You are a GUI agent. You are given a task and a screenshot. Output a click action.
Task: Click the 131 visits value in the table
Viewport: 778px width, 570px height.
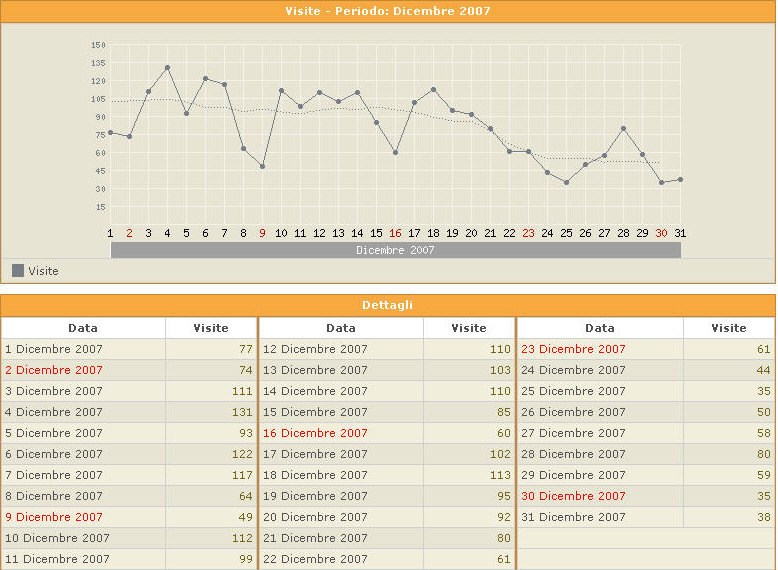242,412
